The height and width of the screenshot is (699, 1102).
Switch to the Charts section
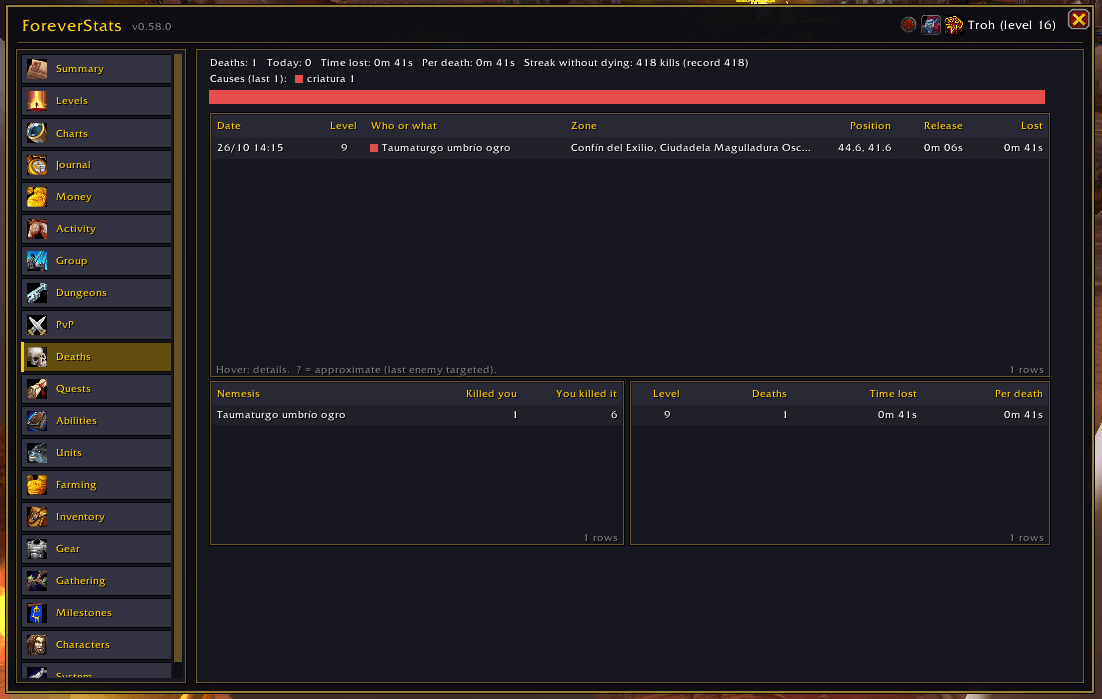click(x=96, y=133)
